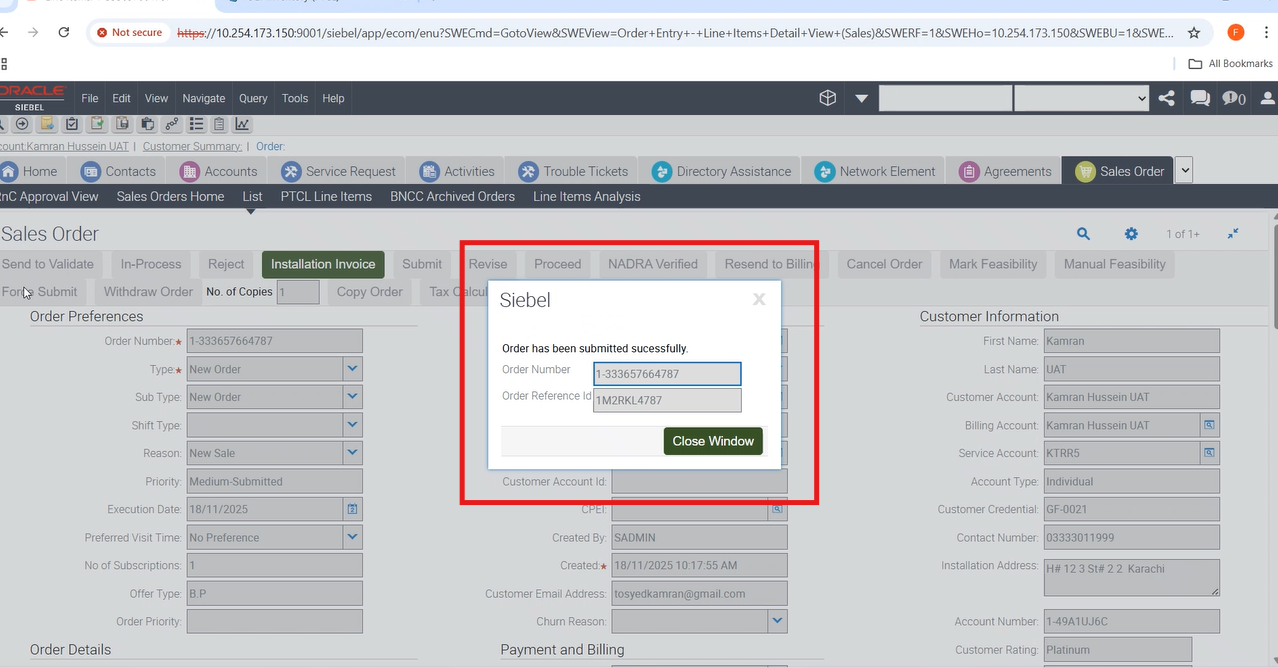Click the Siebel cube icon in header

click(x=827, y=98)
